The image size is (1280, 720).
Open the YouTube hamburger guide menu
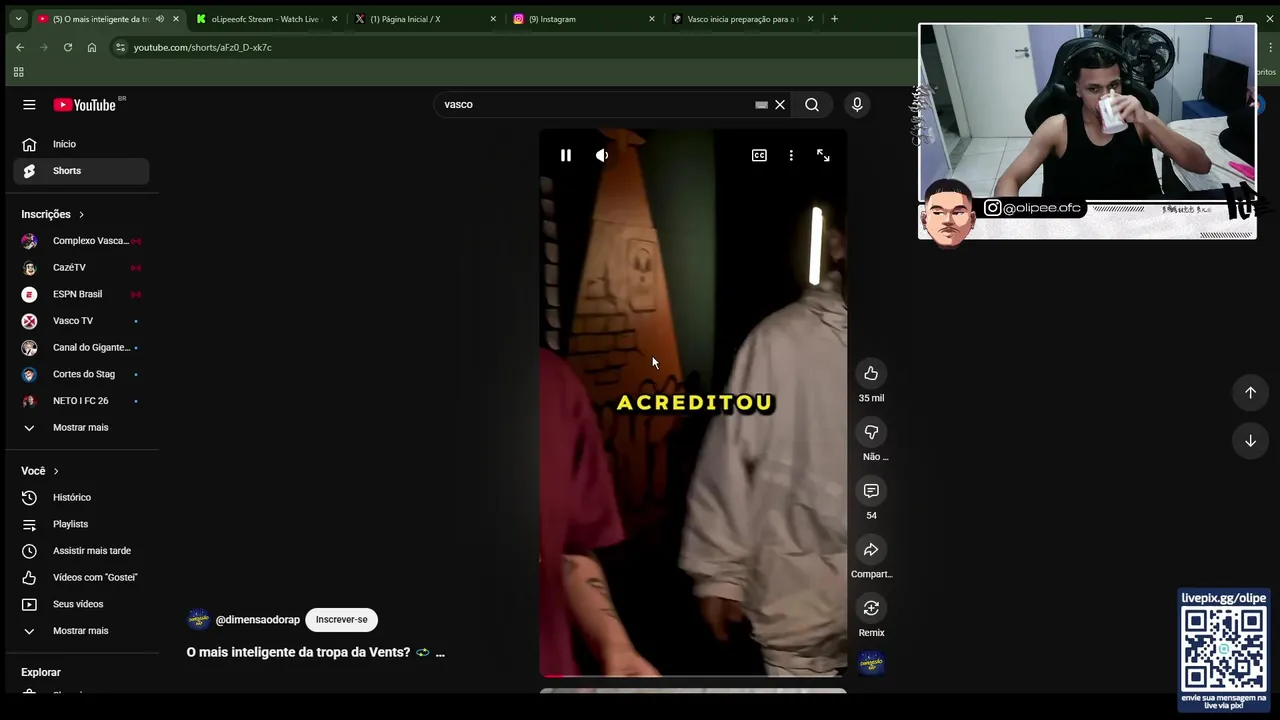(x=29, y=104)
